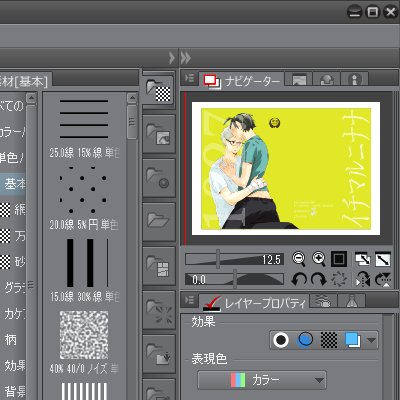Click the Navigator canvas preview thumbnail
400x400 pixels.
pyautogui.click(x=286, y=169)
